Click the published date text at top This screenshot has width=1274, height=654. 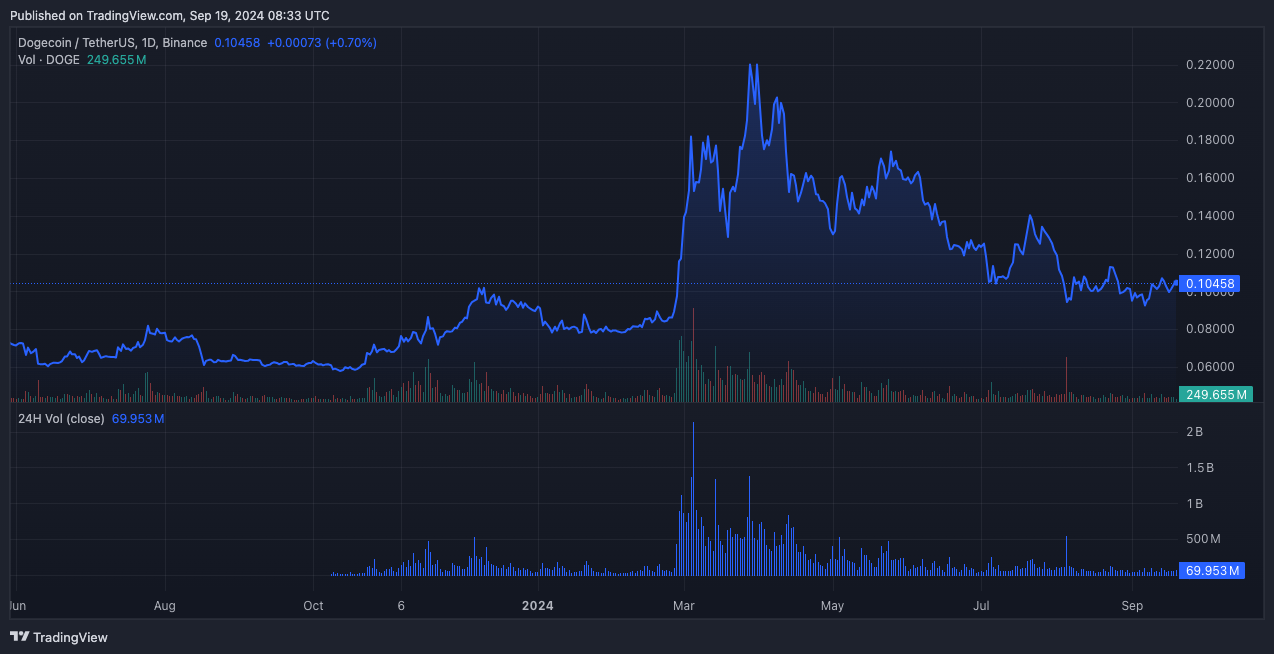point(170,15)
